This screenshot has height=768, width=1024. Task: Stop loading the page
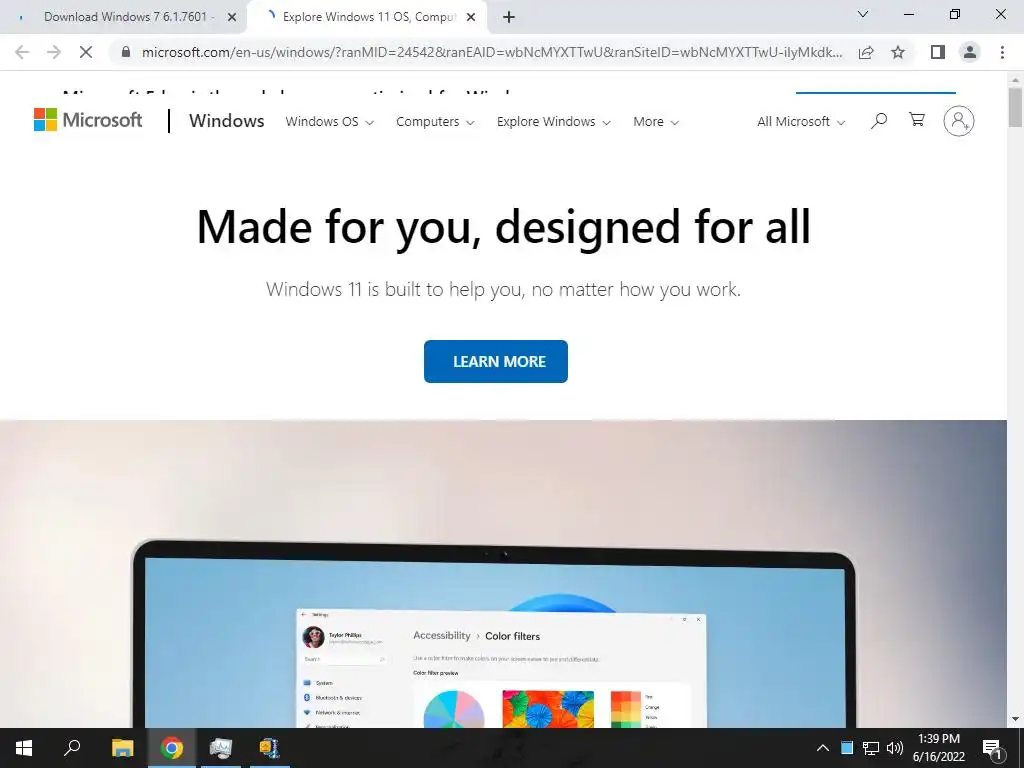pyautogui.click(x=86, y=52)
